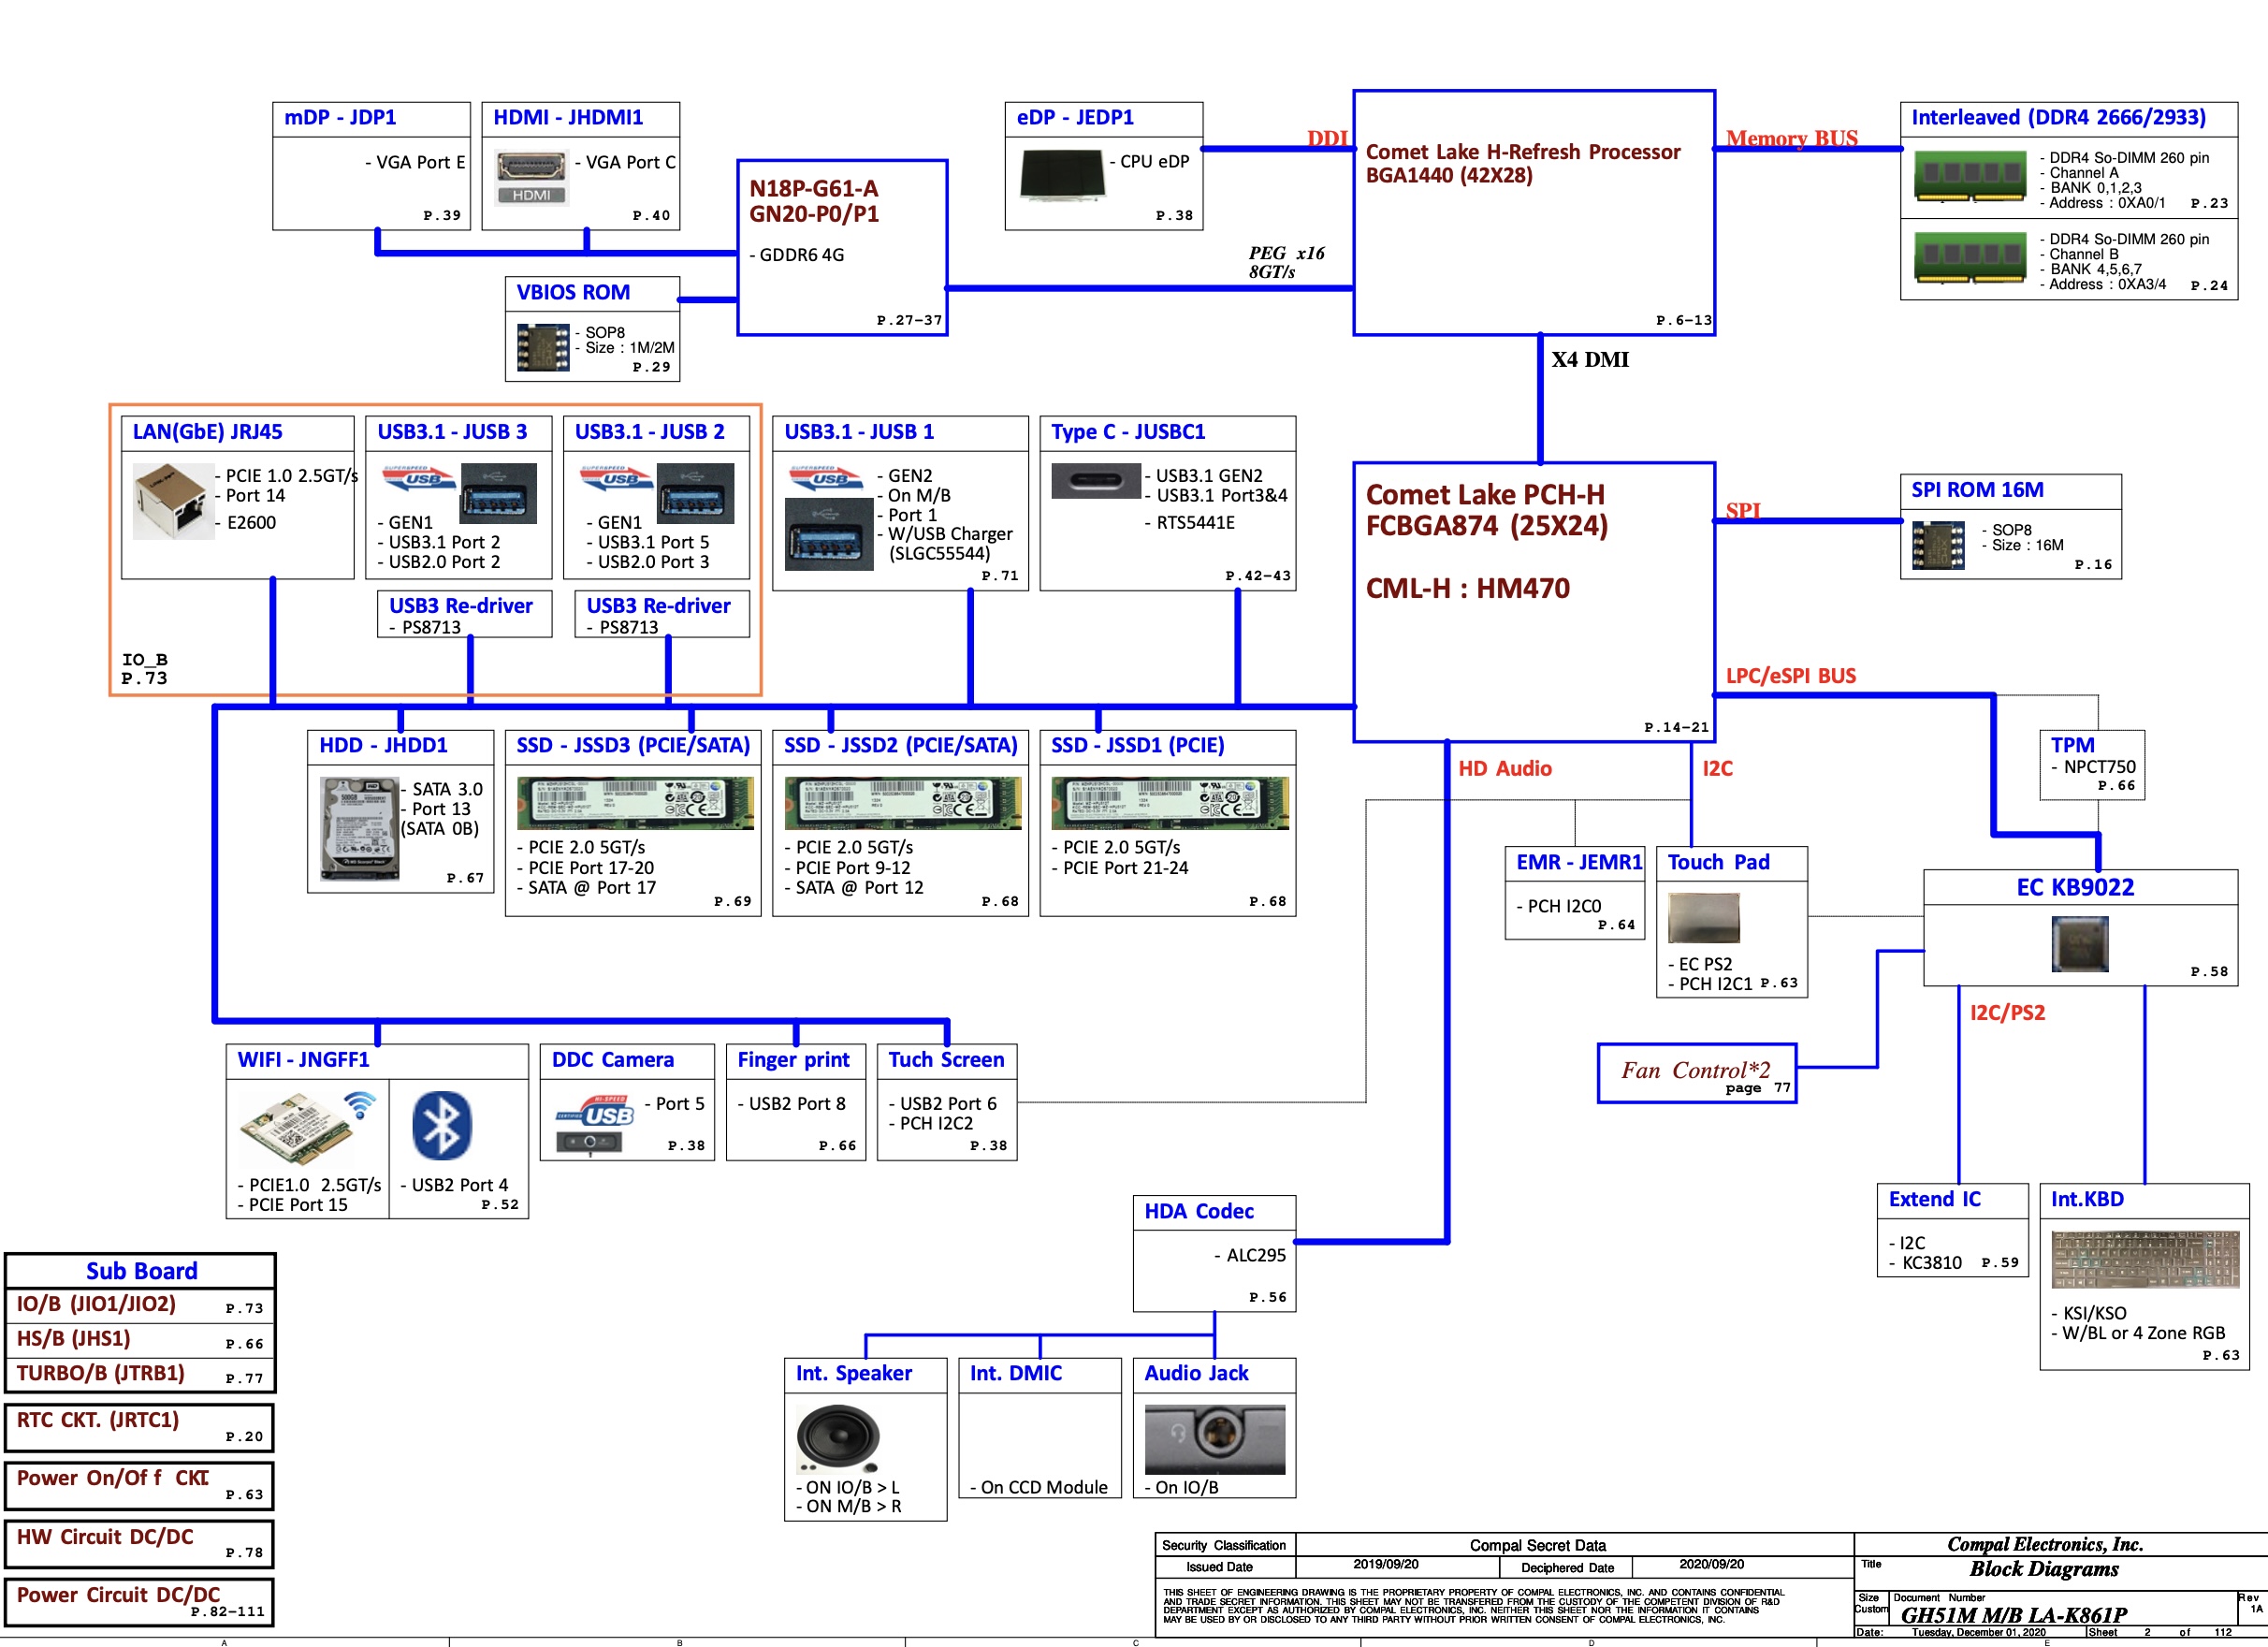The width and height of the screenshot is (2268, 1647).
Task: Click the RJ45 LAN jack image
Action: [173, 500]
